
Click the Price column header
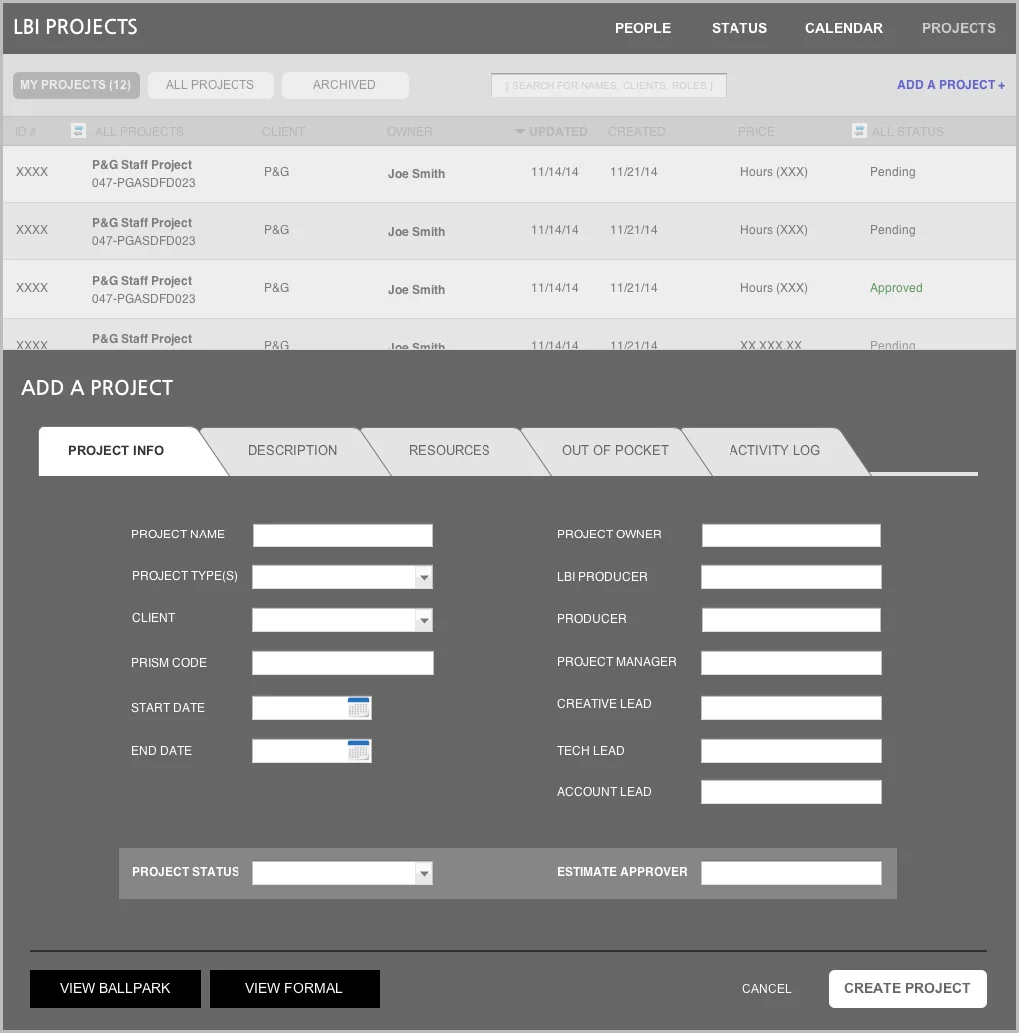[x=756, y=132]
